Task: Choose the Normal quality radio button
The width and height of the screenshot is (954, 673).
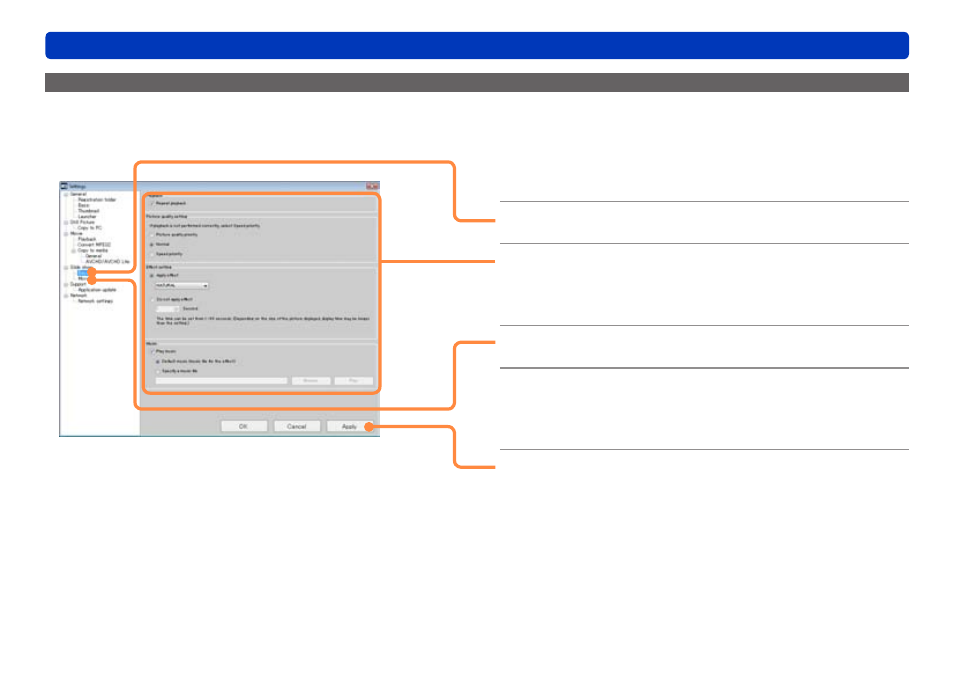Action: [x=152, y=245]
